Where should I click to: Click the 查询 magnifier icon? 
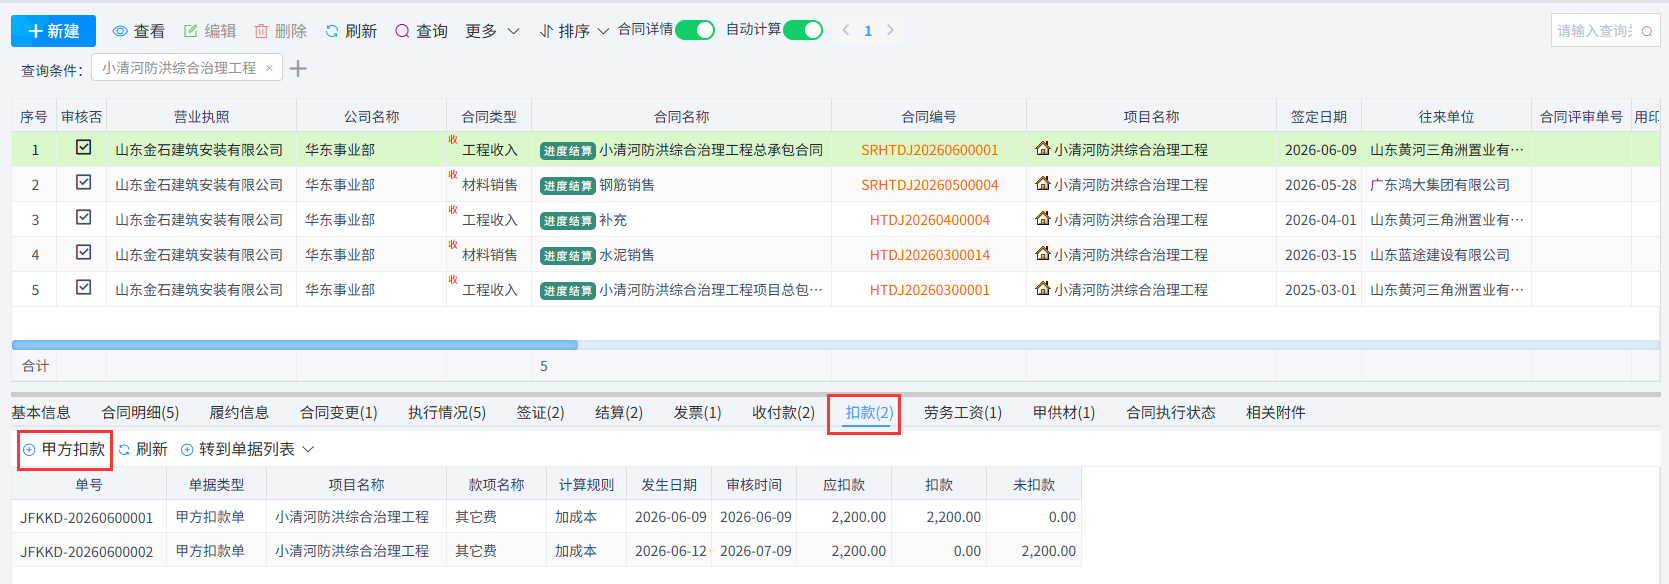pyautogui.click(x=402, y=31)
